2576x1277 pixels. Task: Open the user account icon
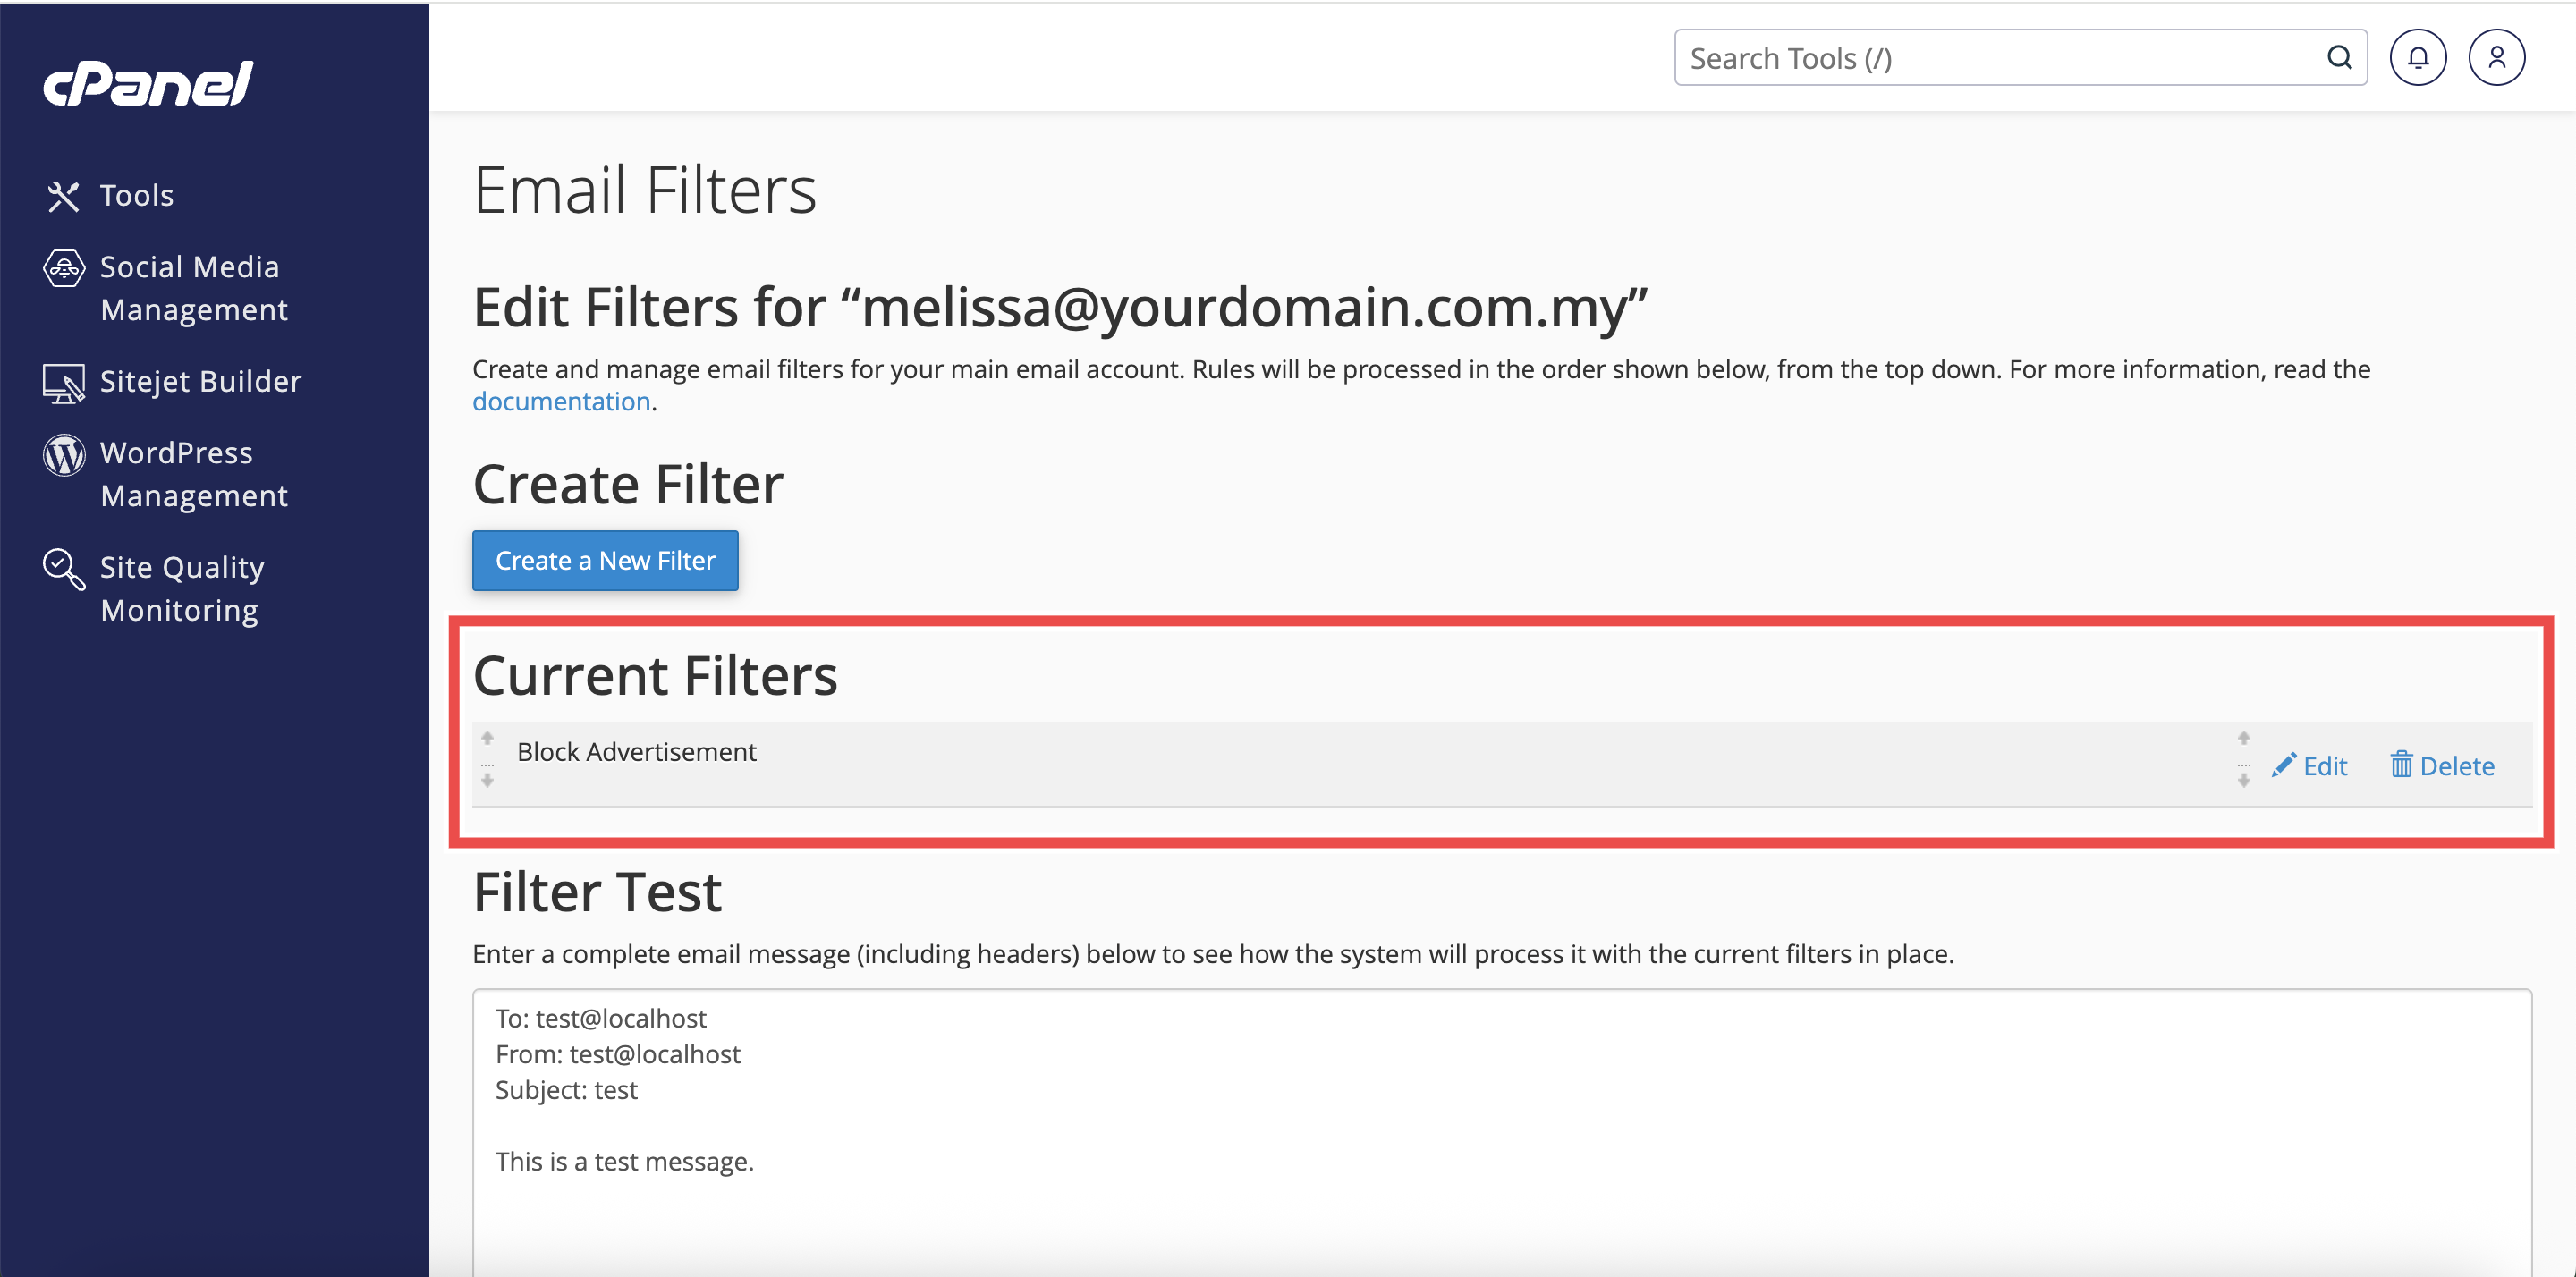click(x=2496, y=58)
